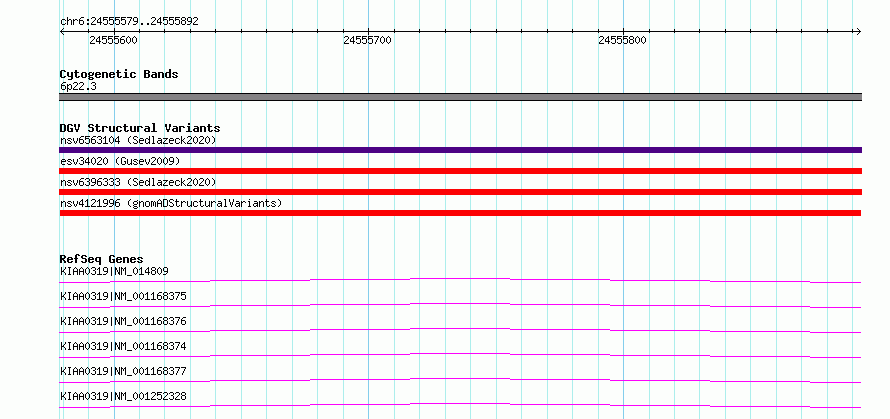Select the magenta intron line of NM_001168375
This screenshot has width=890, height=419.
click(460, 304)
